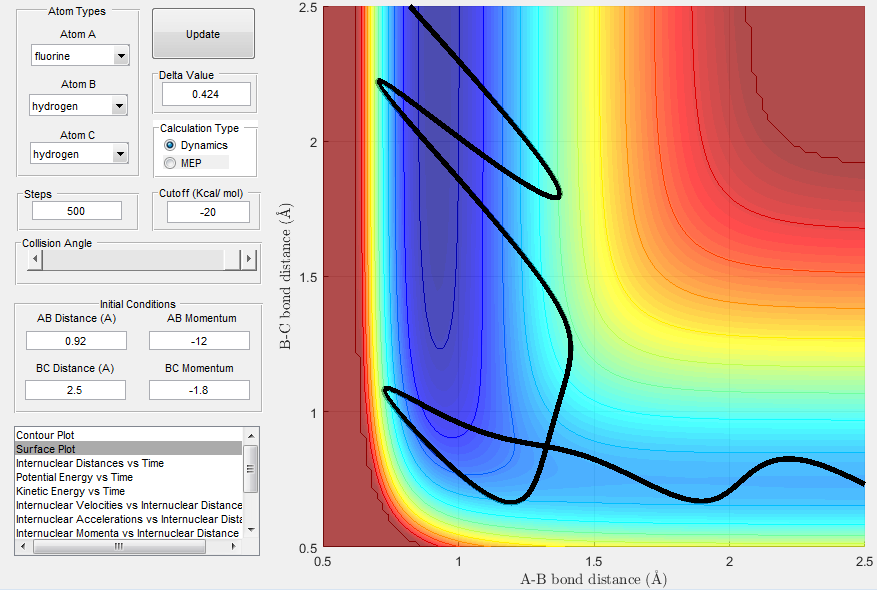Click the Collision Angle right arrow
Image resolution: width=877 pixels, height=590 pixels.
248,259
